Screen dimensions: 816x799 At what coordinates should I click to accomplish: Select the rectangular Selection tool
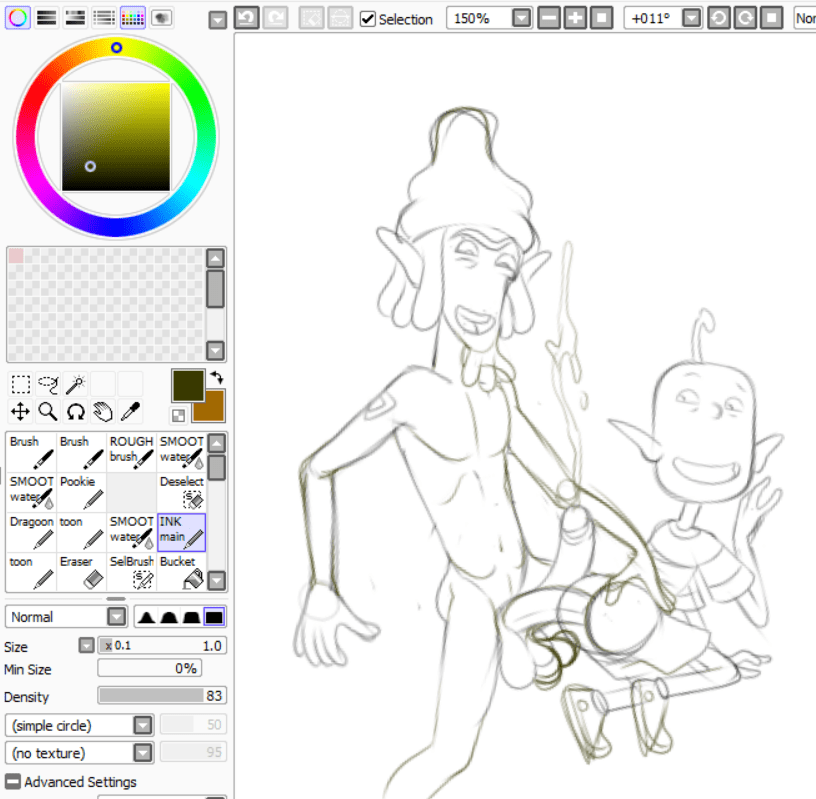coord(20,384)
